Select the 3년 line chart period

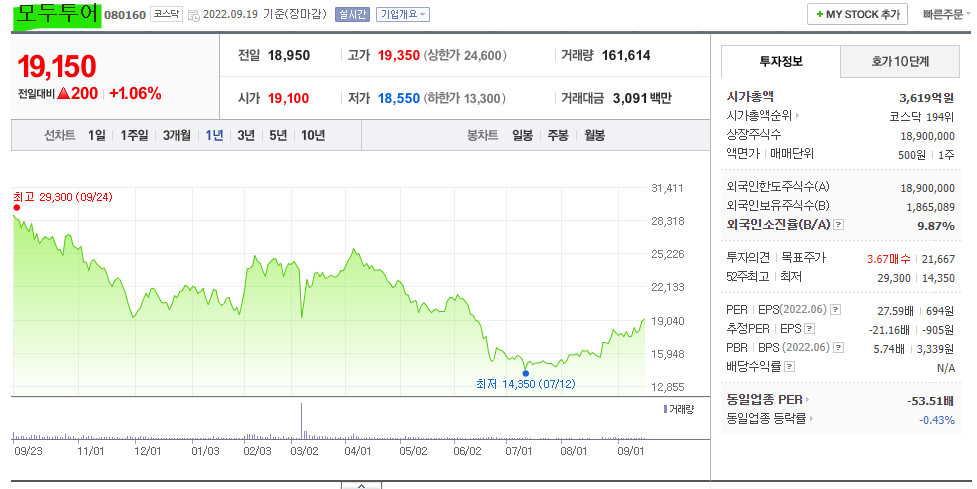246,135
